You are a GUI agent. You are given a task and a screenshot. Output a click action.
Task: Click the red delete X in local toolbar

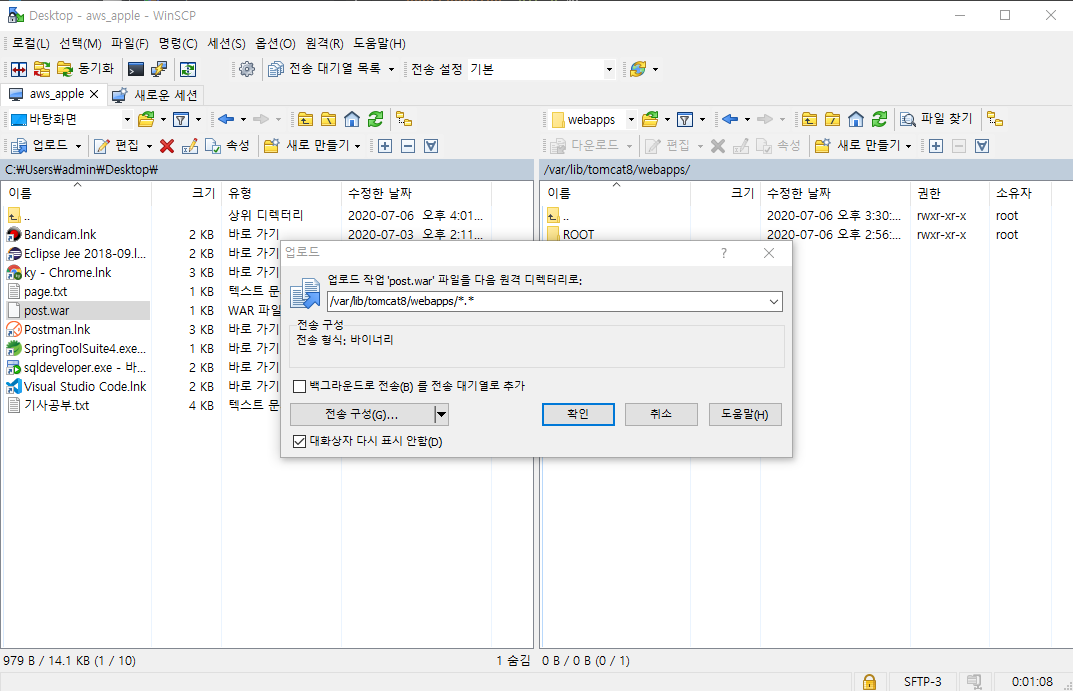[167, 146]
